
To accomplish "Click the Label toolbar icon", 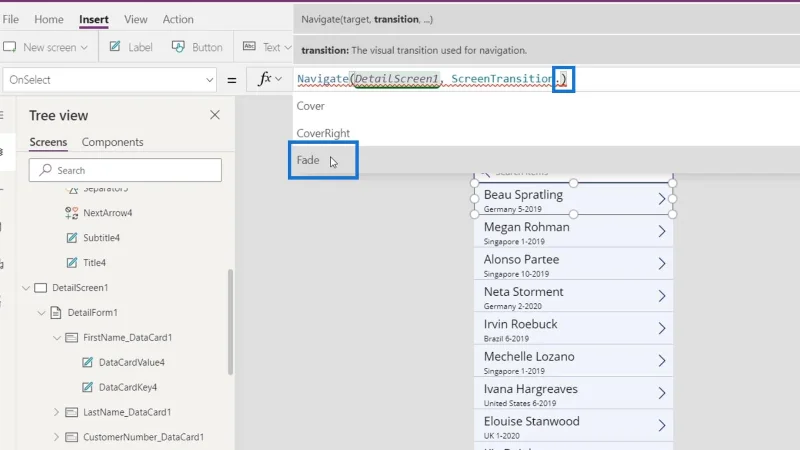I will point(115,46).
